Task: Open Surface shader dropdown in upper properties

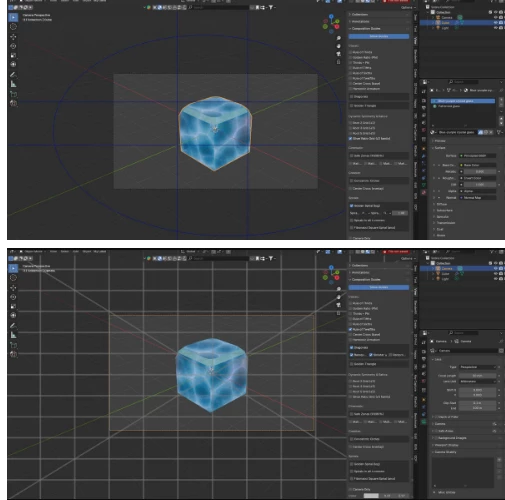Action: click(478, 156)
